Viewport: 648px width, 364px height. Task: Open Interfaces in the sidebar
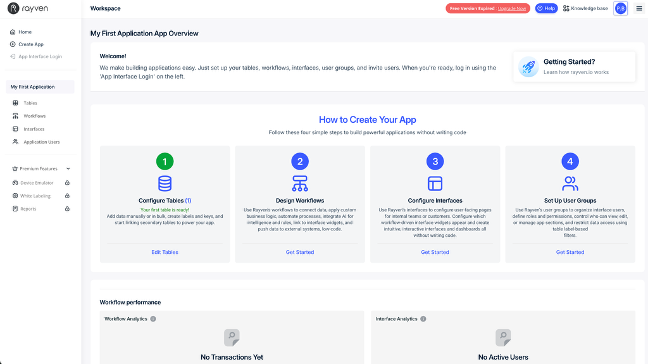point(33,129)
